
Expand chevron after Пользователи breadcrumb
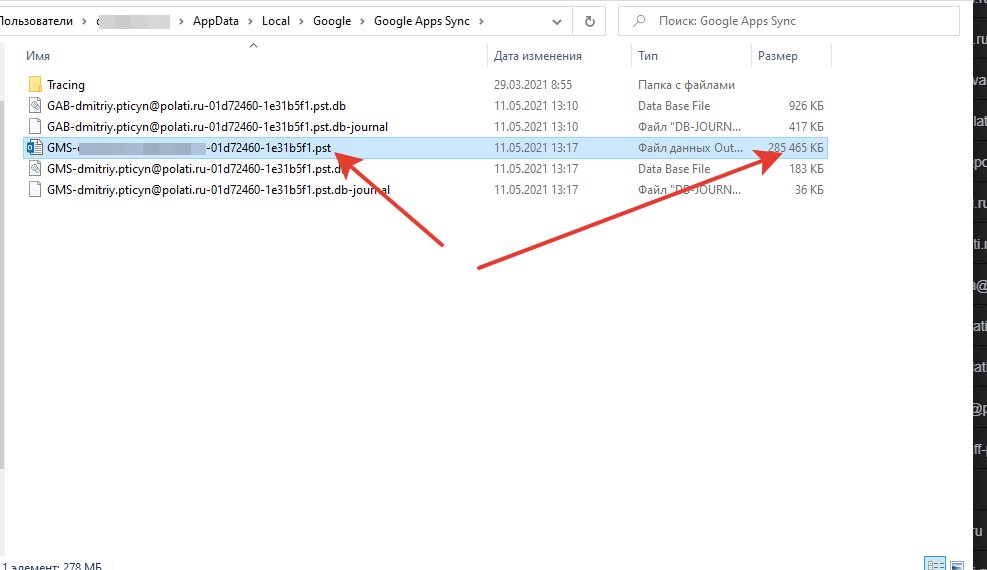click(84, 21)
